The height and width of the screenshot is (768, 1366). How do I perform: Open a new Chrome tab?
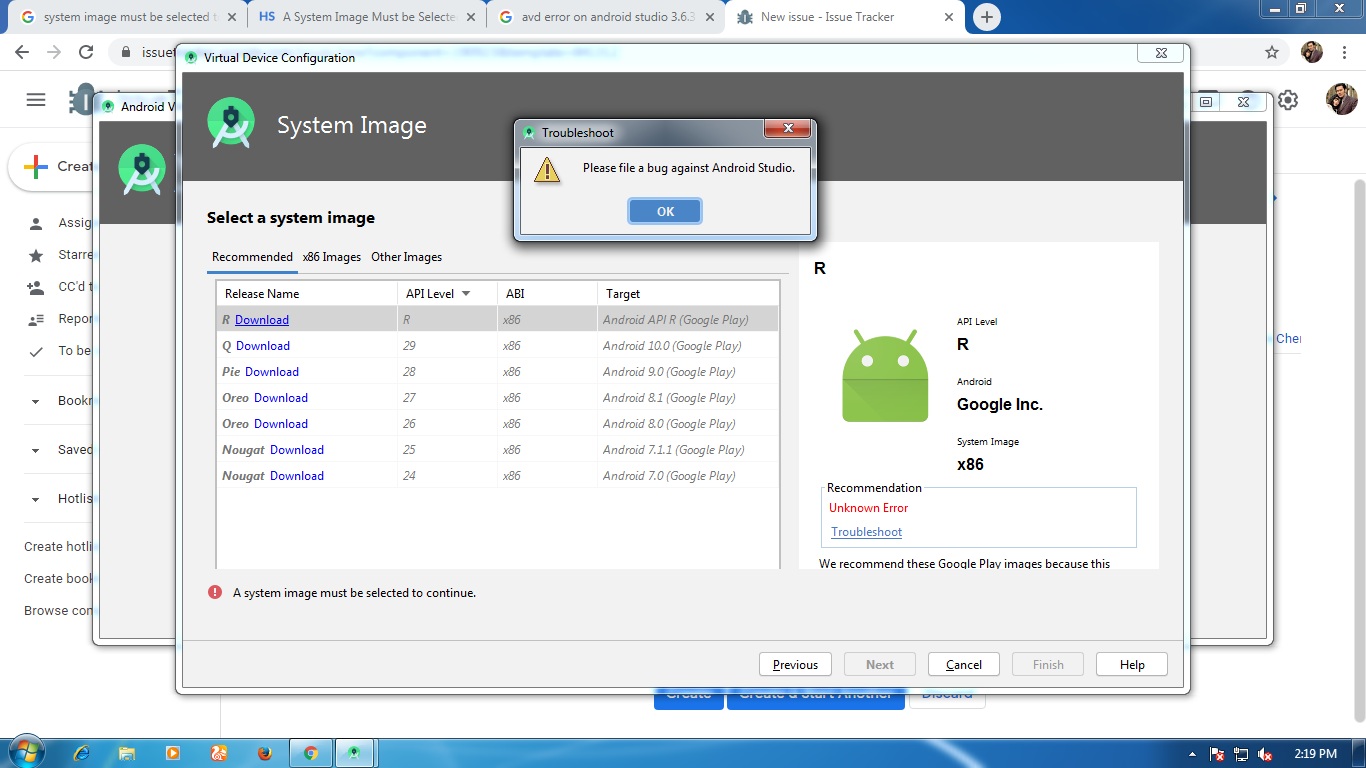pyautogui.click(x=986, y=17)
